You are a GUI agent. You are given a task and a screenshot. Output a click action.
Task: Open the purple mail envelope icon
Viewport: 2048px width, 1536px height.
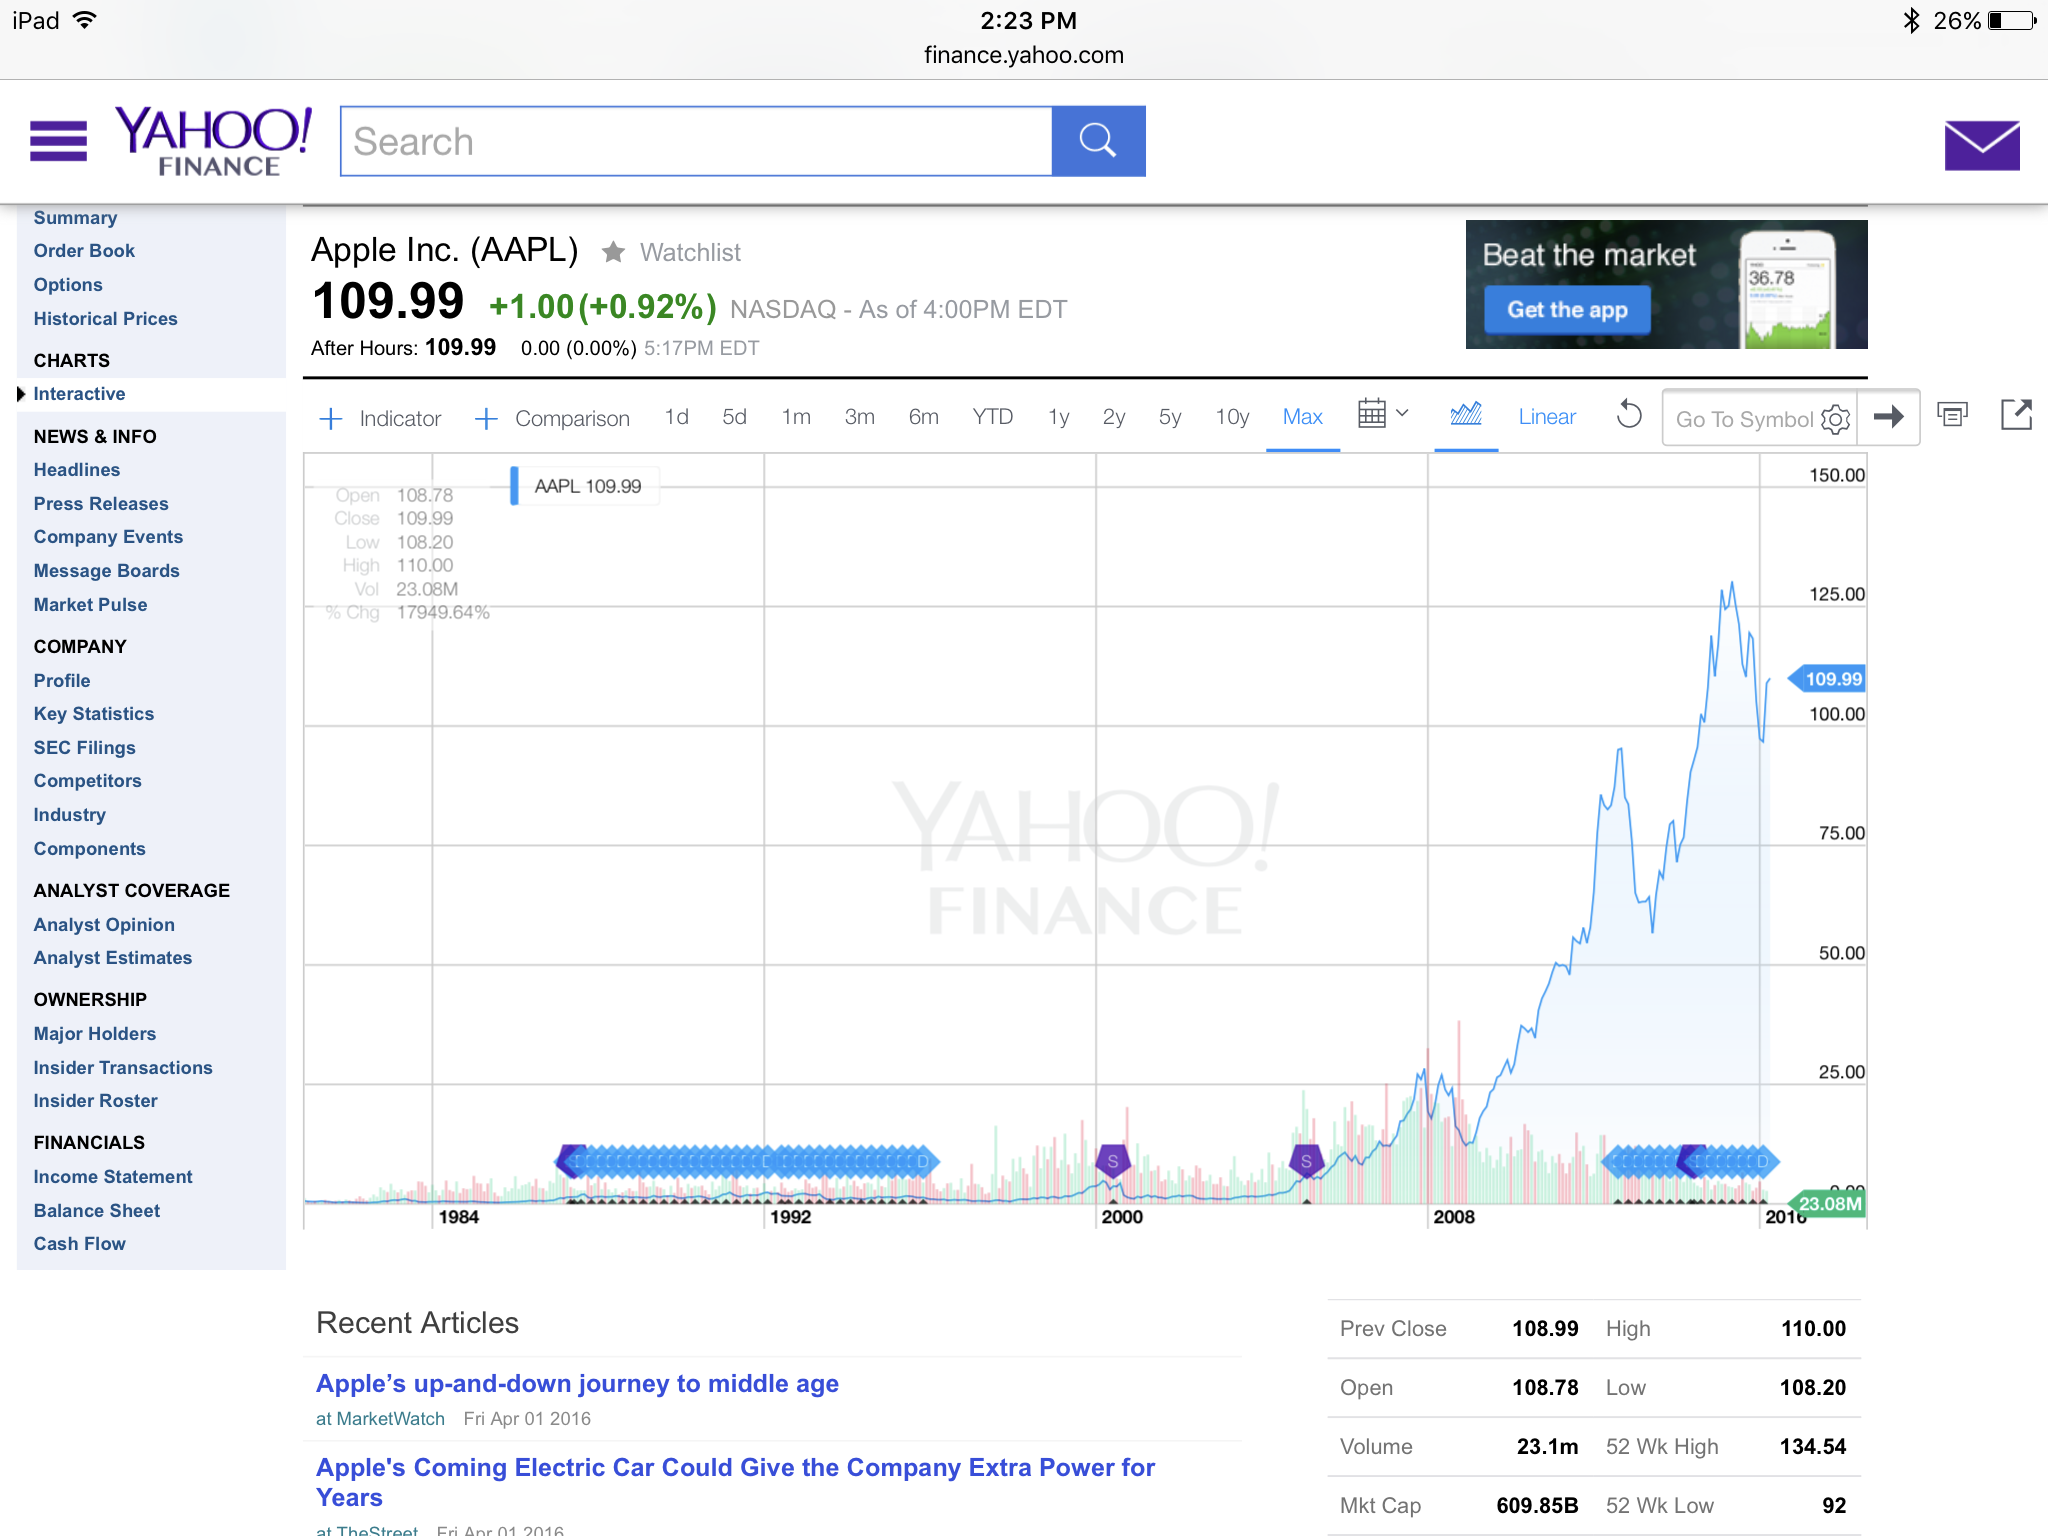1981,146
